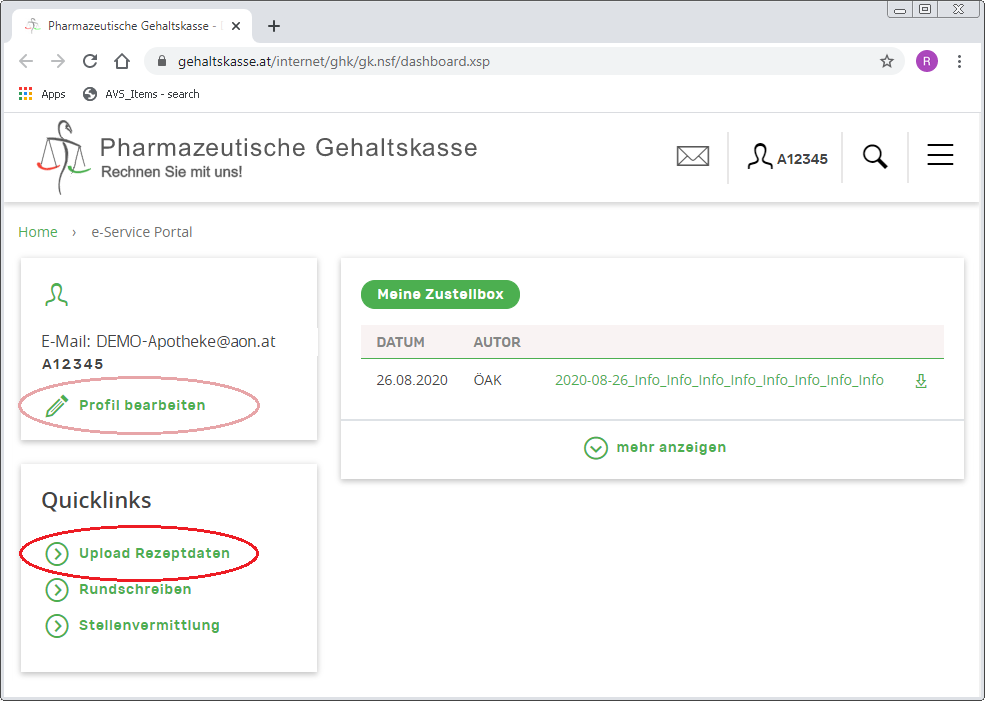
Task: Expand list with mehr anzeigen
Action: [x=656, y=447]
